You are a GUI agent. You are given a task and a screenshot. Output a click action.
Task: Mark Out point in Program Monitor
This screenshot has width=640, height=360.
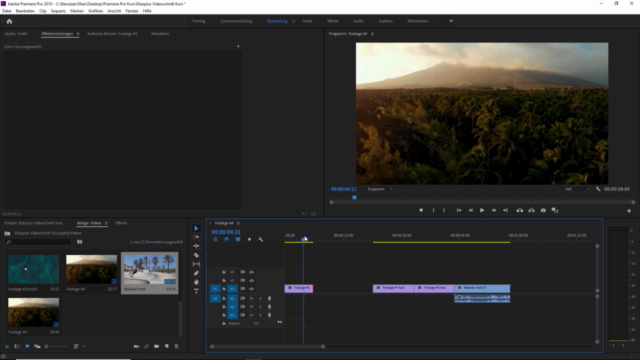(x=444, y=210)
